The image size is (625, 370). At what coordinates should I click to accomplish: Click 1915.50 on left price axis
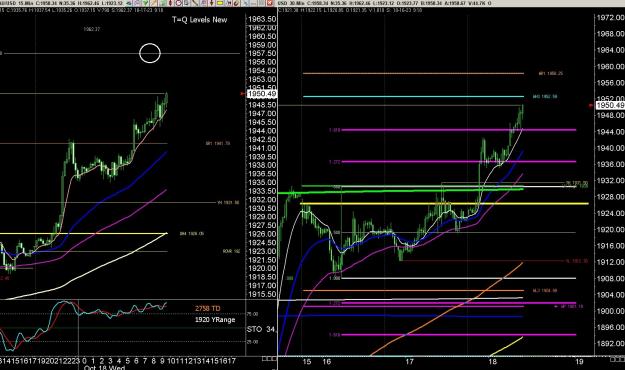262,294
